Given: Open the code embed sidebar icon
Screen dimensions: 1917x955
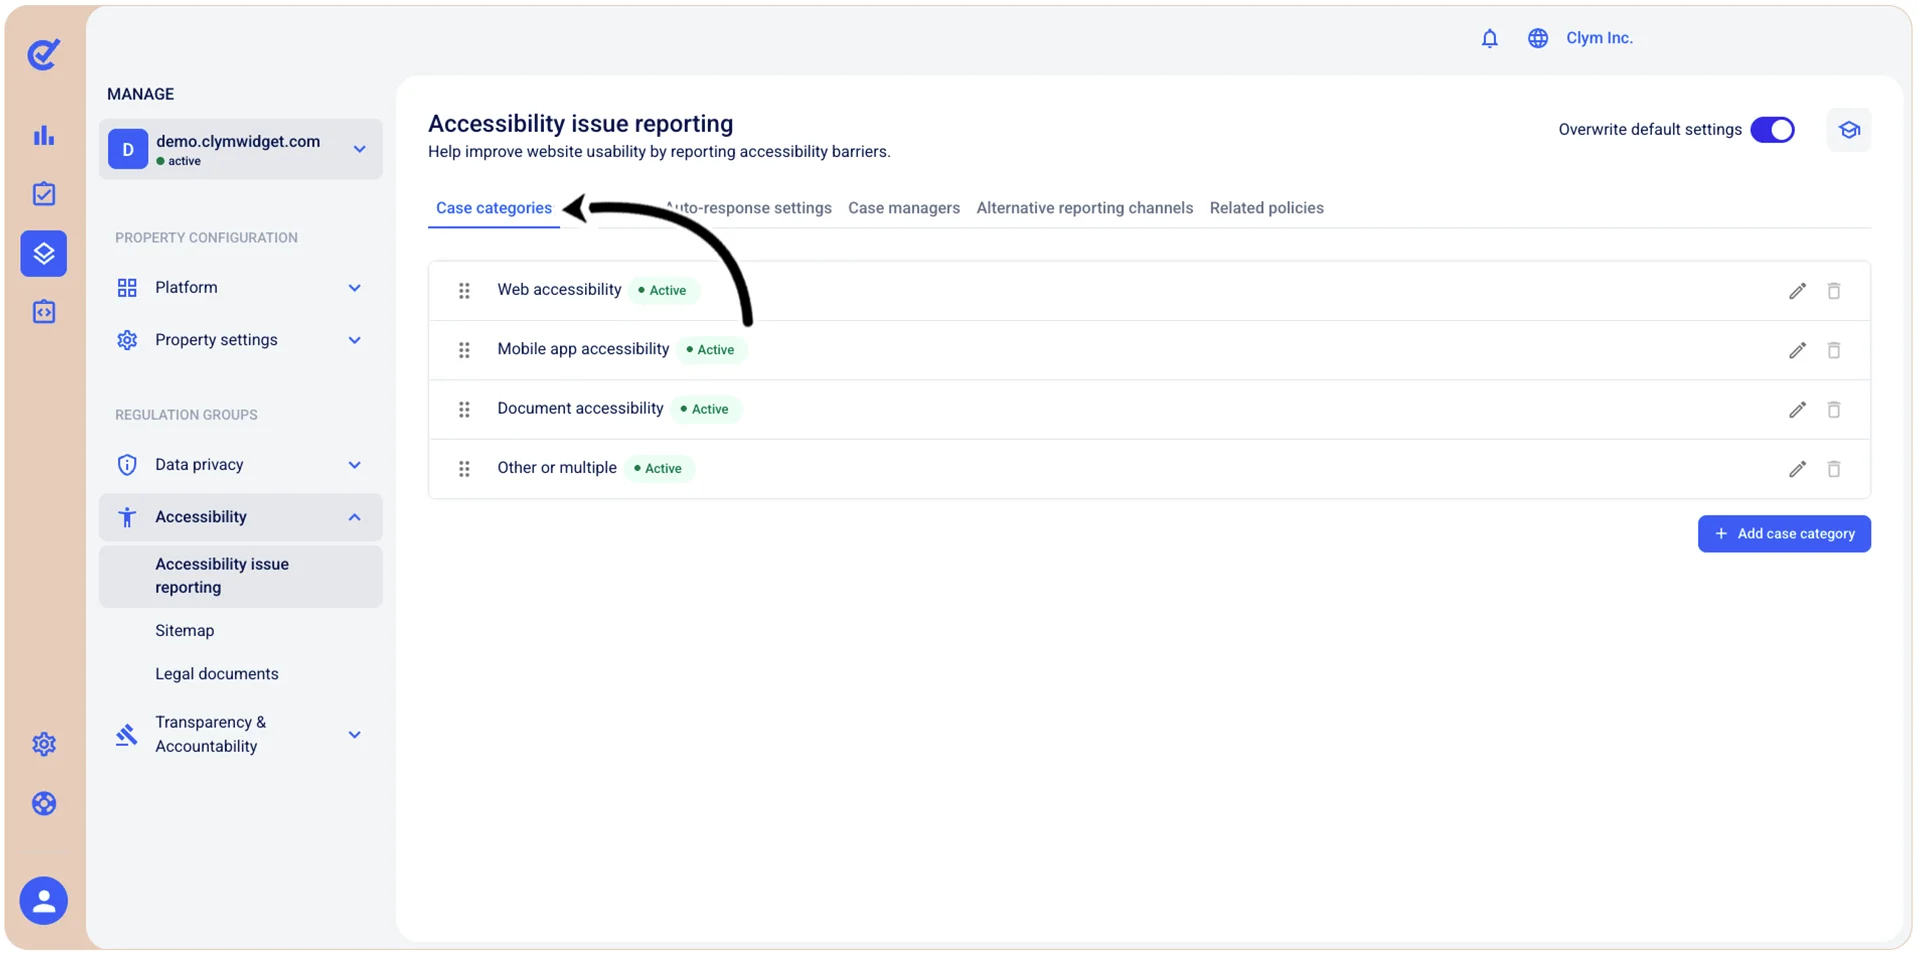Looking at the screenshot, I should (x=44, y=312).
